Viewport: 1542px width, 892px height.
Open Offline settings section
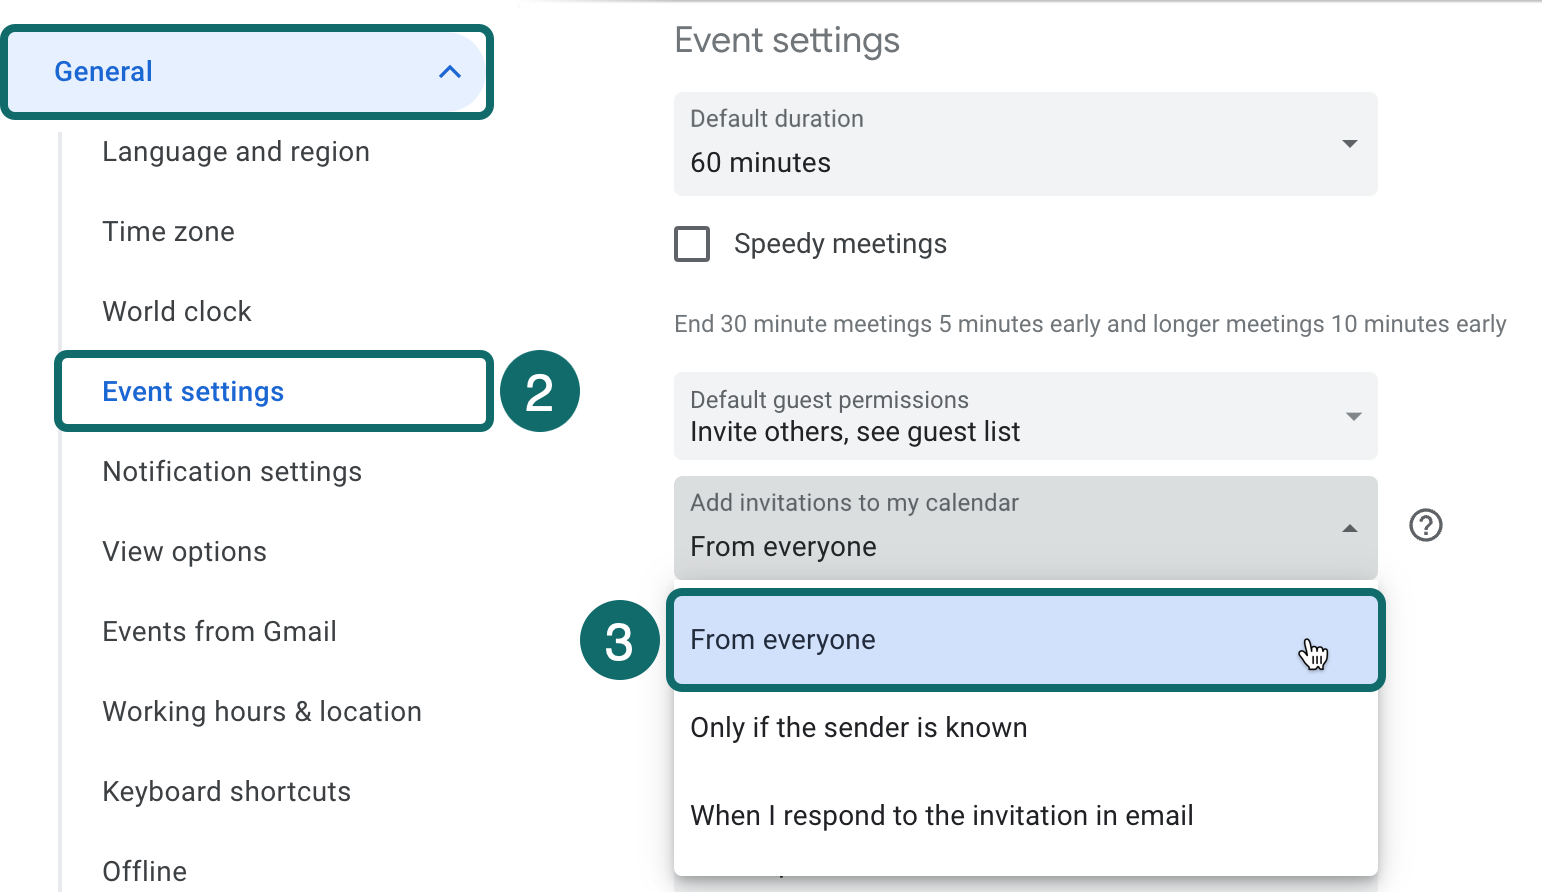(145, 871)
